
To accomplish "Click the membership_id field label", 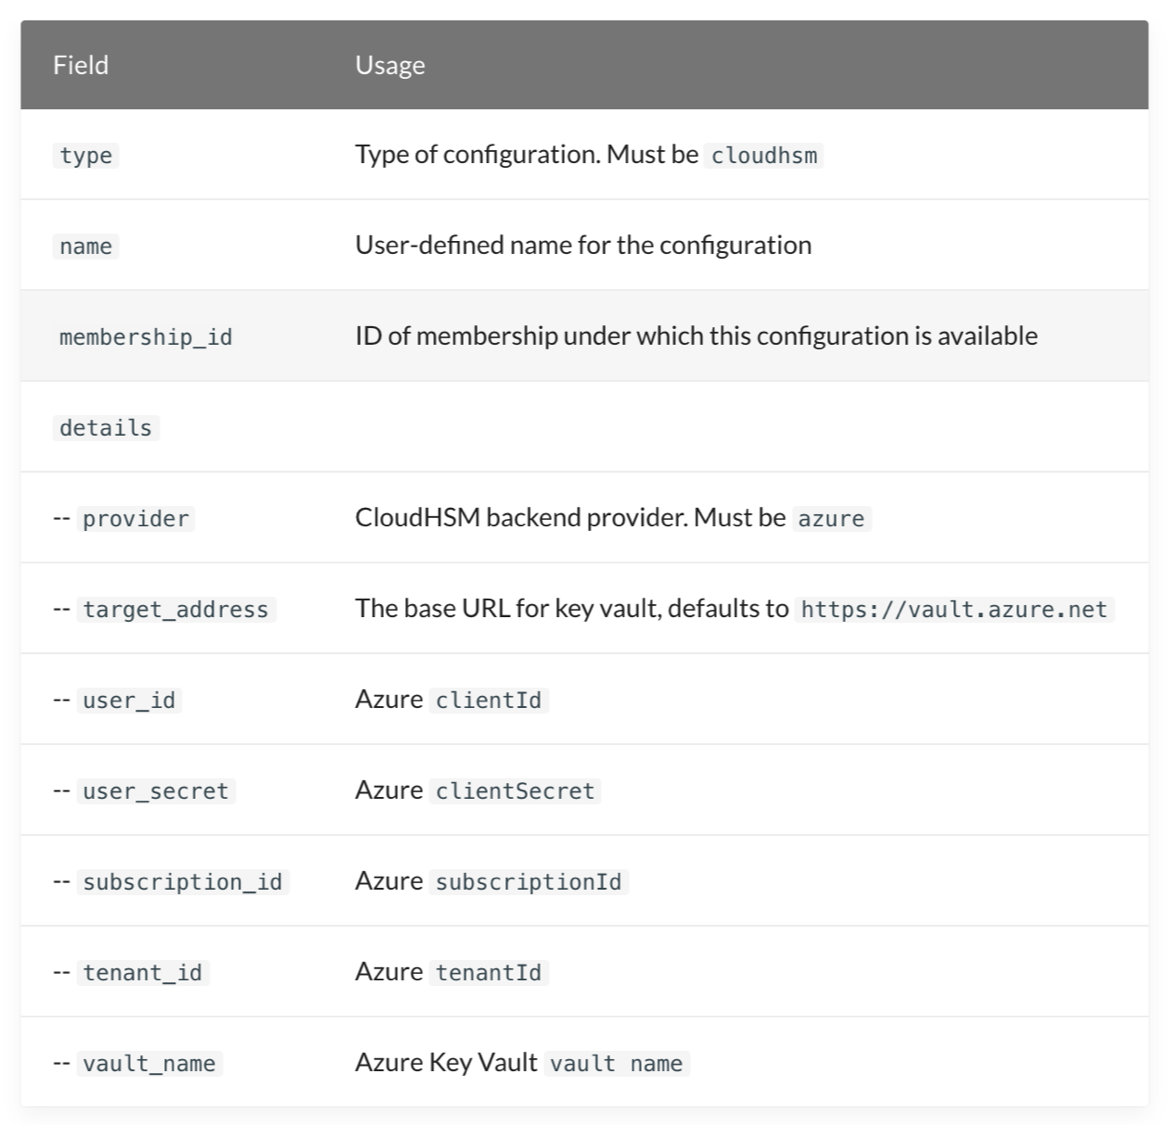I will pyautogui.click(x=146, y=337).
